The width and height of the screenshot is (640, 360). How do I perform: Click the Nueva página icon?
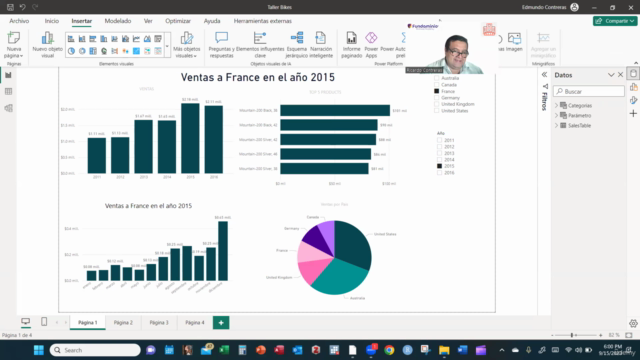[x=13, y=38]
